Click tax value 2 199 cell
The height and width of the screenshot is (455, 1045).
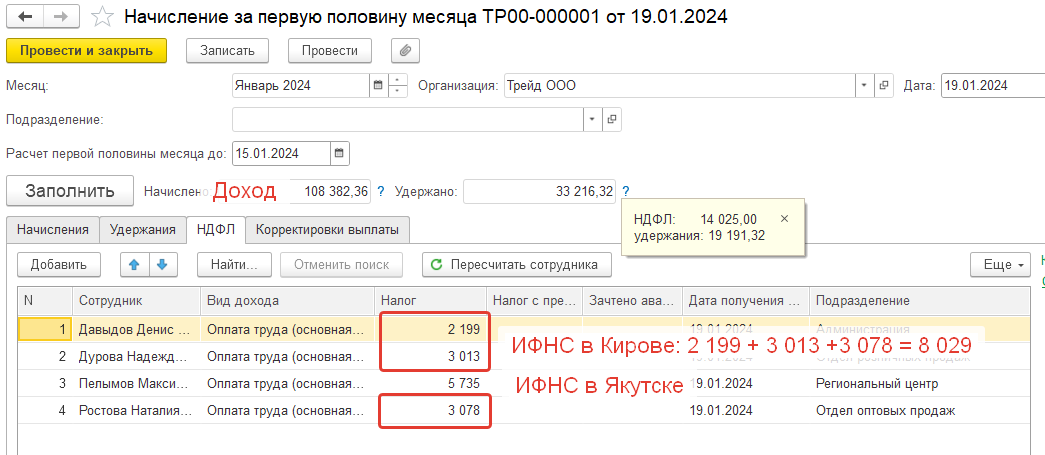(430, 329)
